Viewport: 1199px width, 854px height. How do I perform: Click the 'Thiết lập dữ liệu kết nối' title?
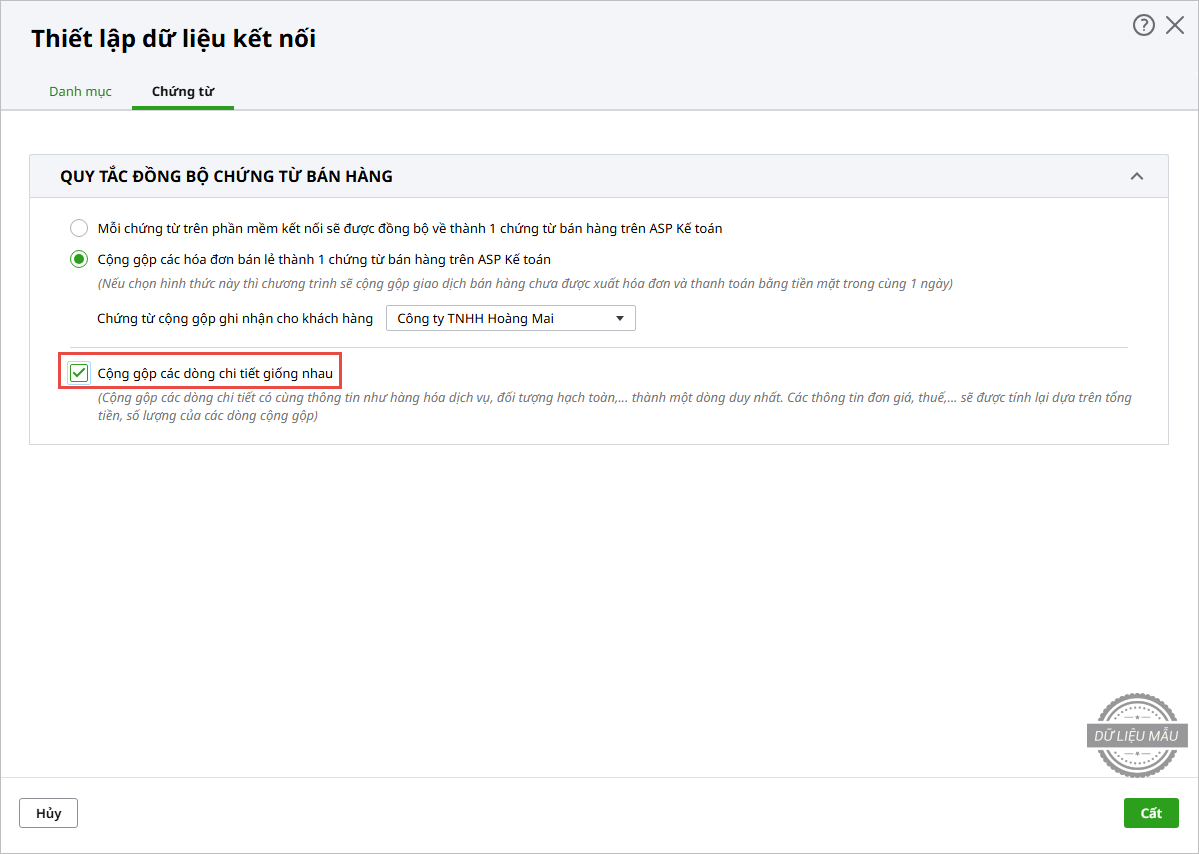[174, 38]
